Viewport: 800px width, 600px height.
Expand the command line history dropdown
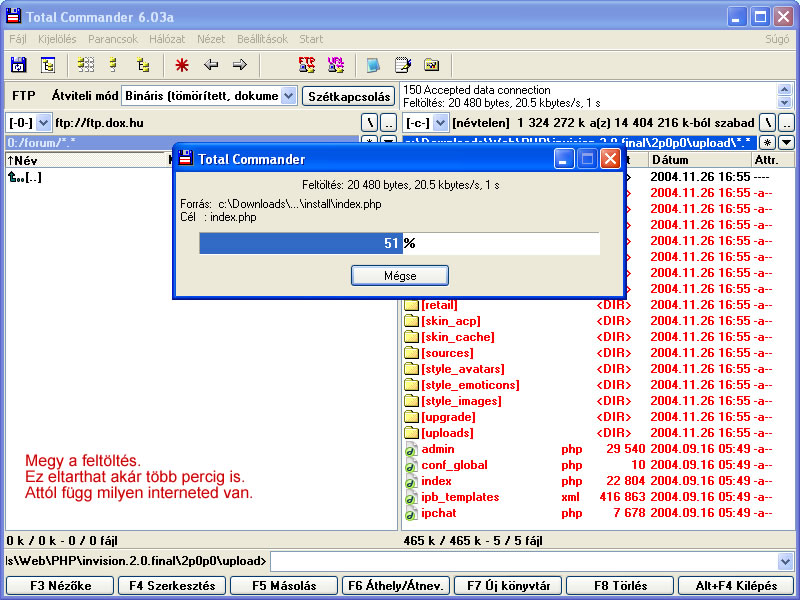pos(785,561)
